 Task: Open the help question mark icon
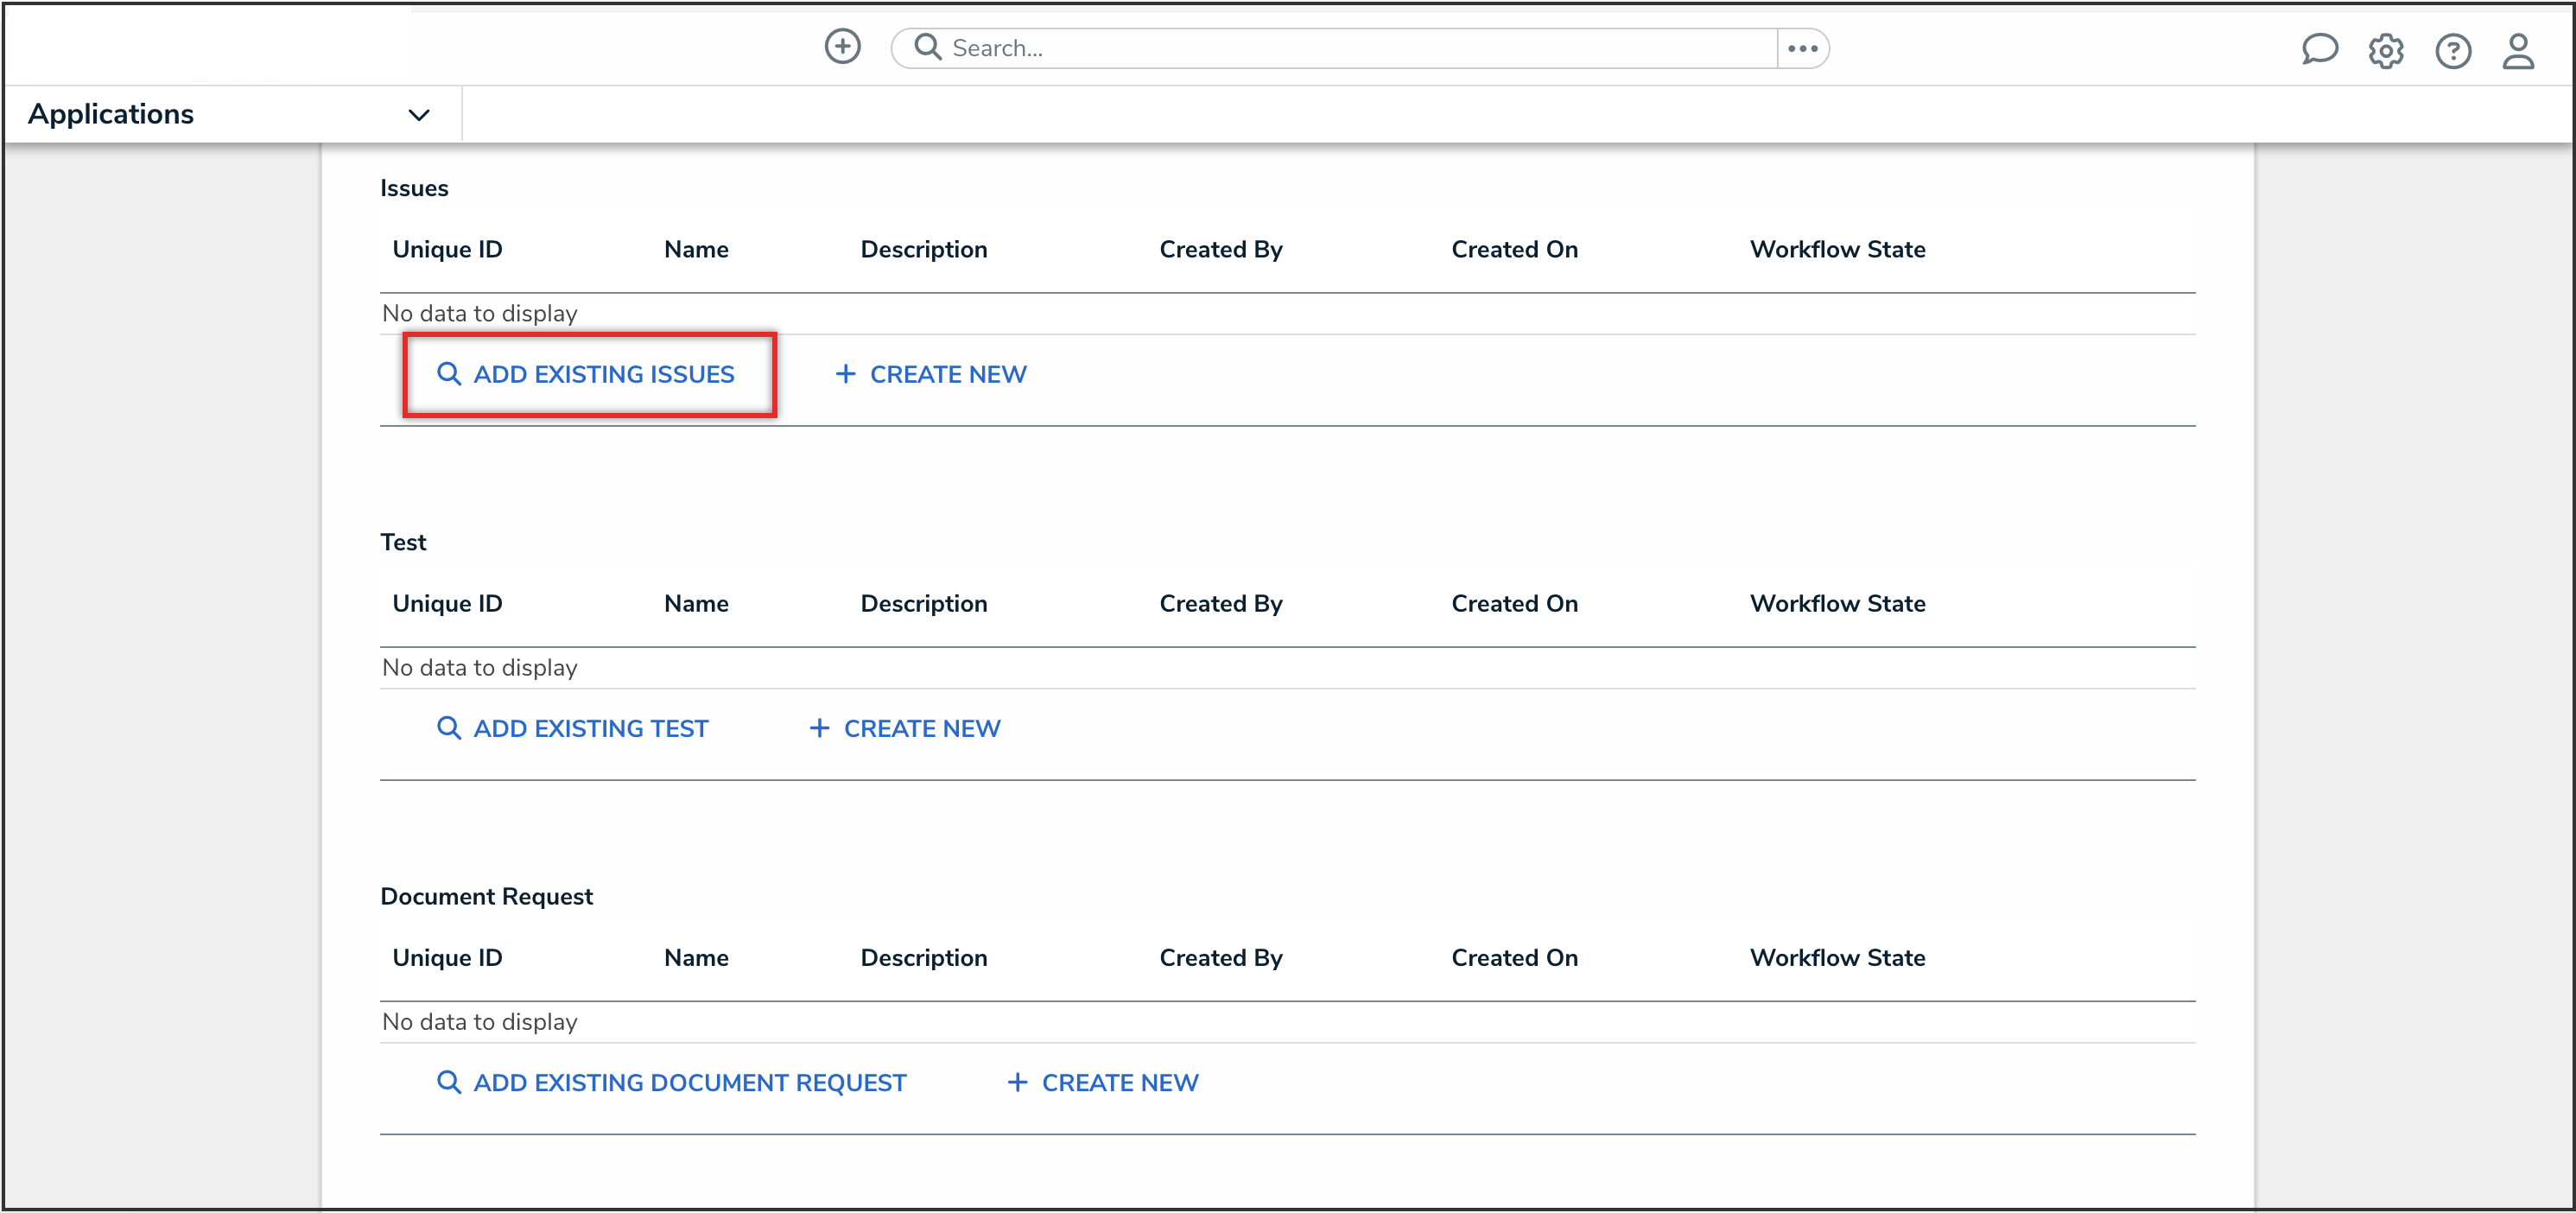click(x=2452, y=50)
